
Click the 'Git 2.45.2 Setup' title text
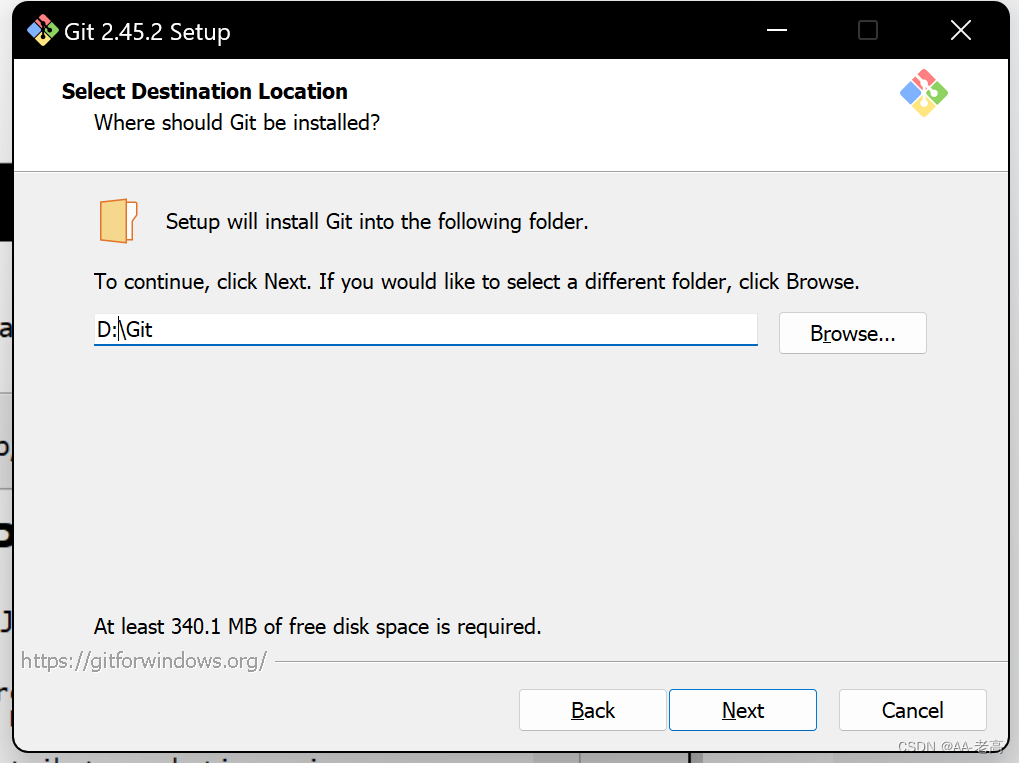coord(148,31)
